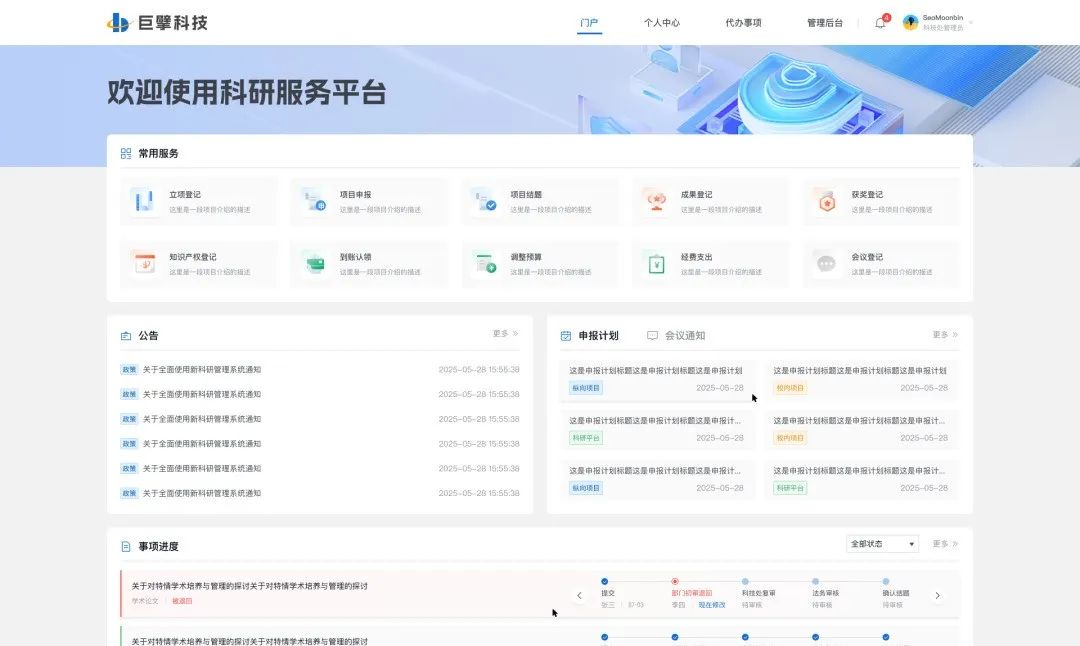Open the notification bell in header

click(880, 23)
